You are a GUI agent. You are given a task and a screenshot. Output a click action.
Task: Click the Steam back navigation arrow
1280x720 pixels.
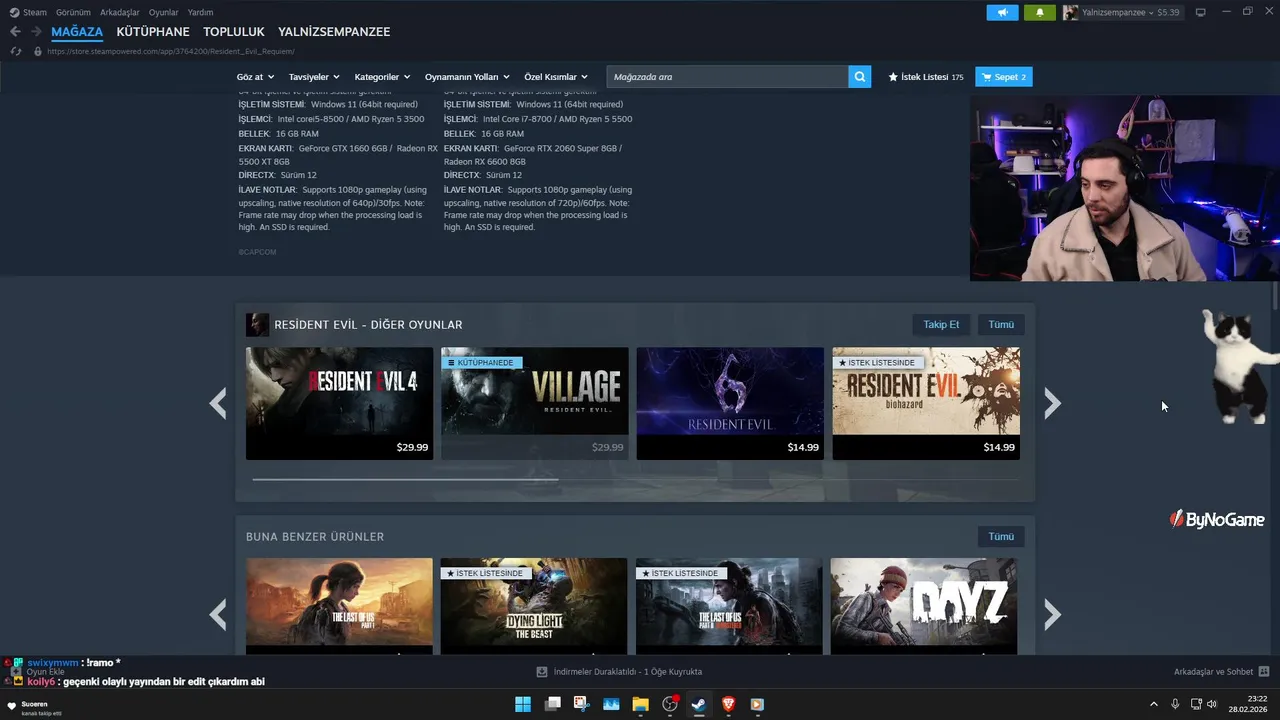click(15, 31)
